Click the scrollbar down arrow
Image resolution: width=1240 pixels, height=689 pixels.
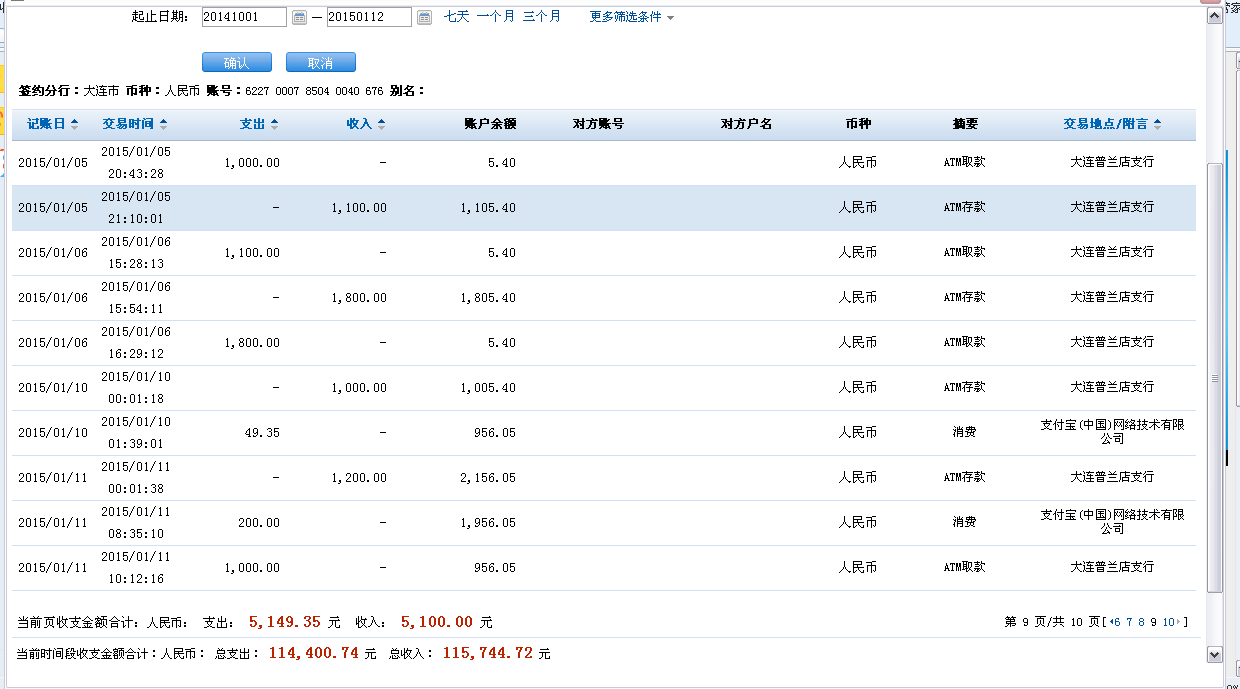click(x=1215, y=653)
